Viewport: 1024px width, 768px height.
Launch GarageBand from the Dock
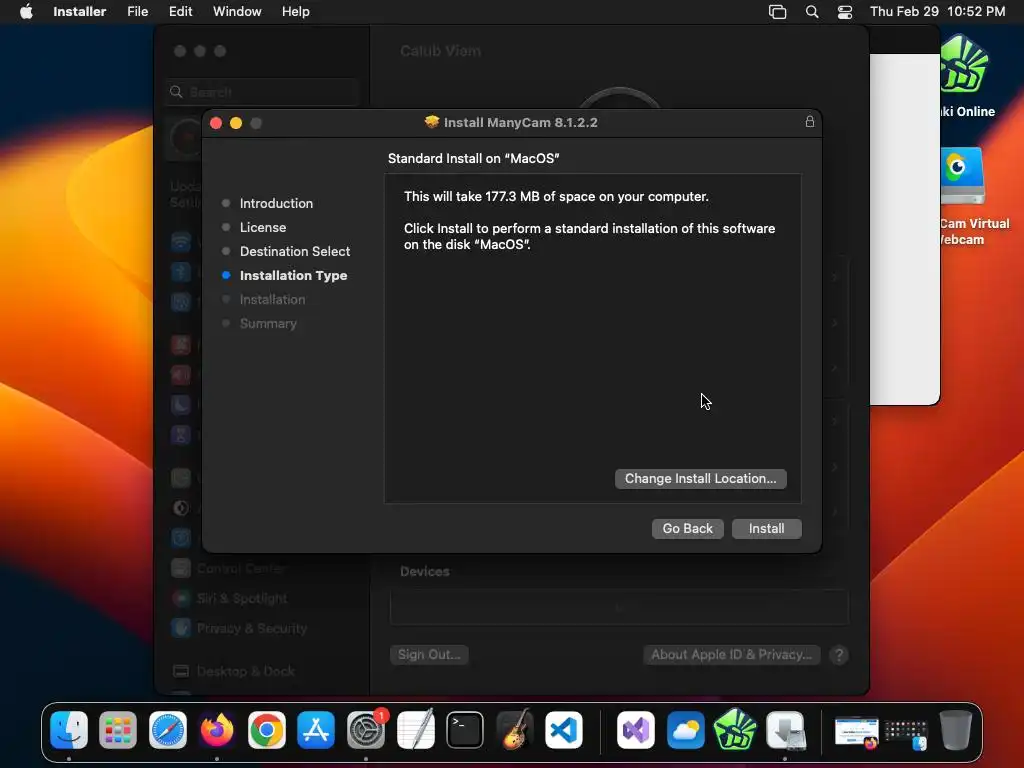pos(515,729)
